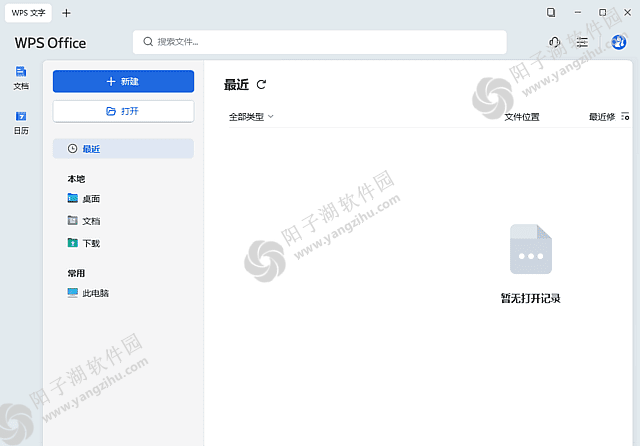The image size is (640, 446).
Task: Click the 文件位置 column header
Action: [x=522, y=117]
